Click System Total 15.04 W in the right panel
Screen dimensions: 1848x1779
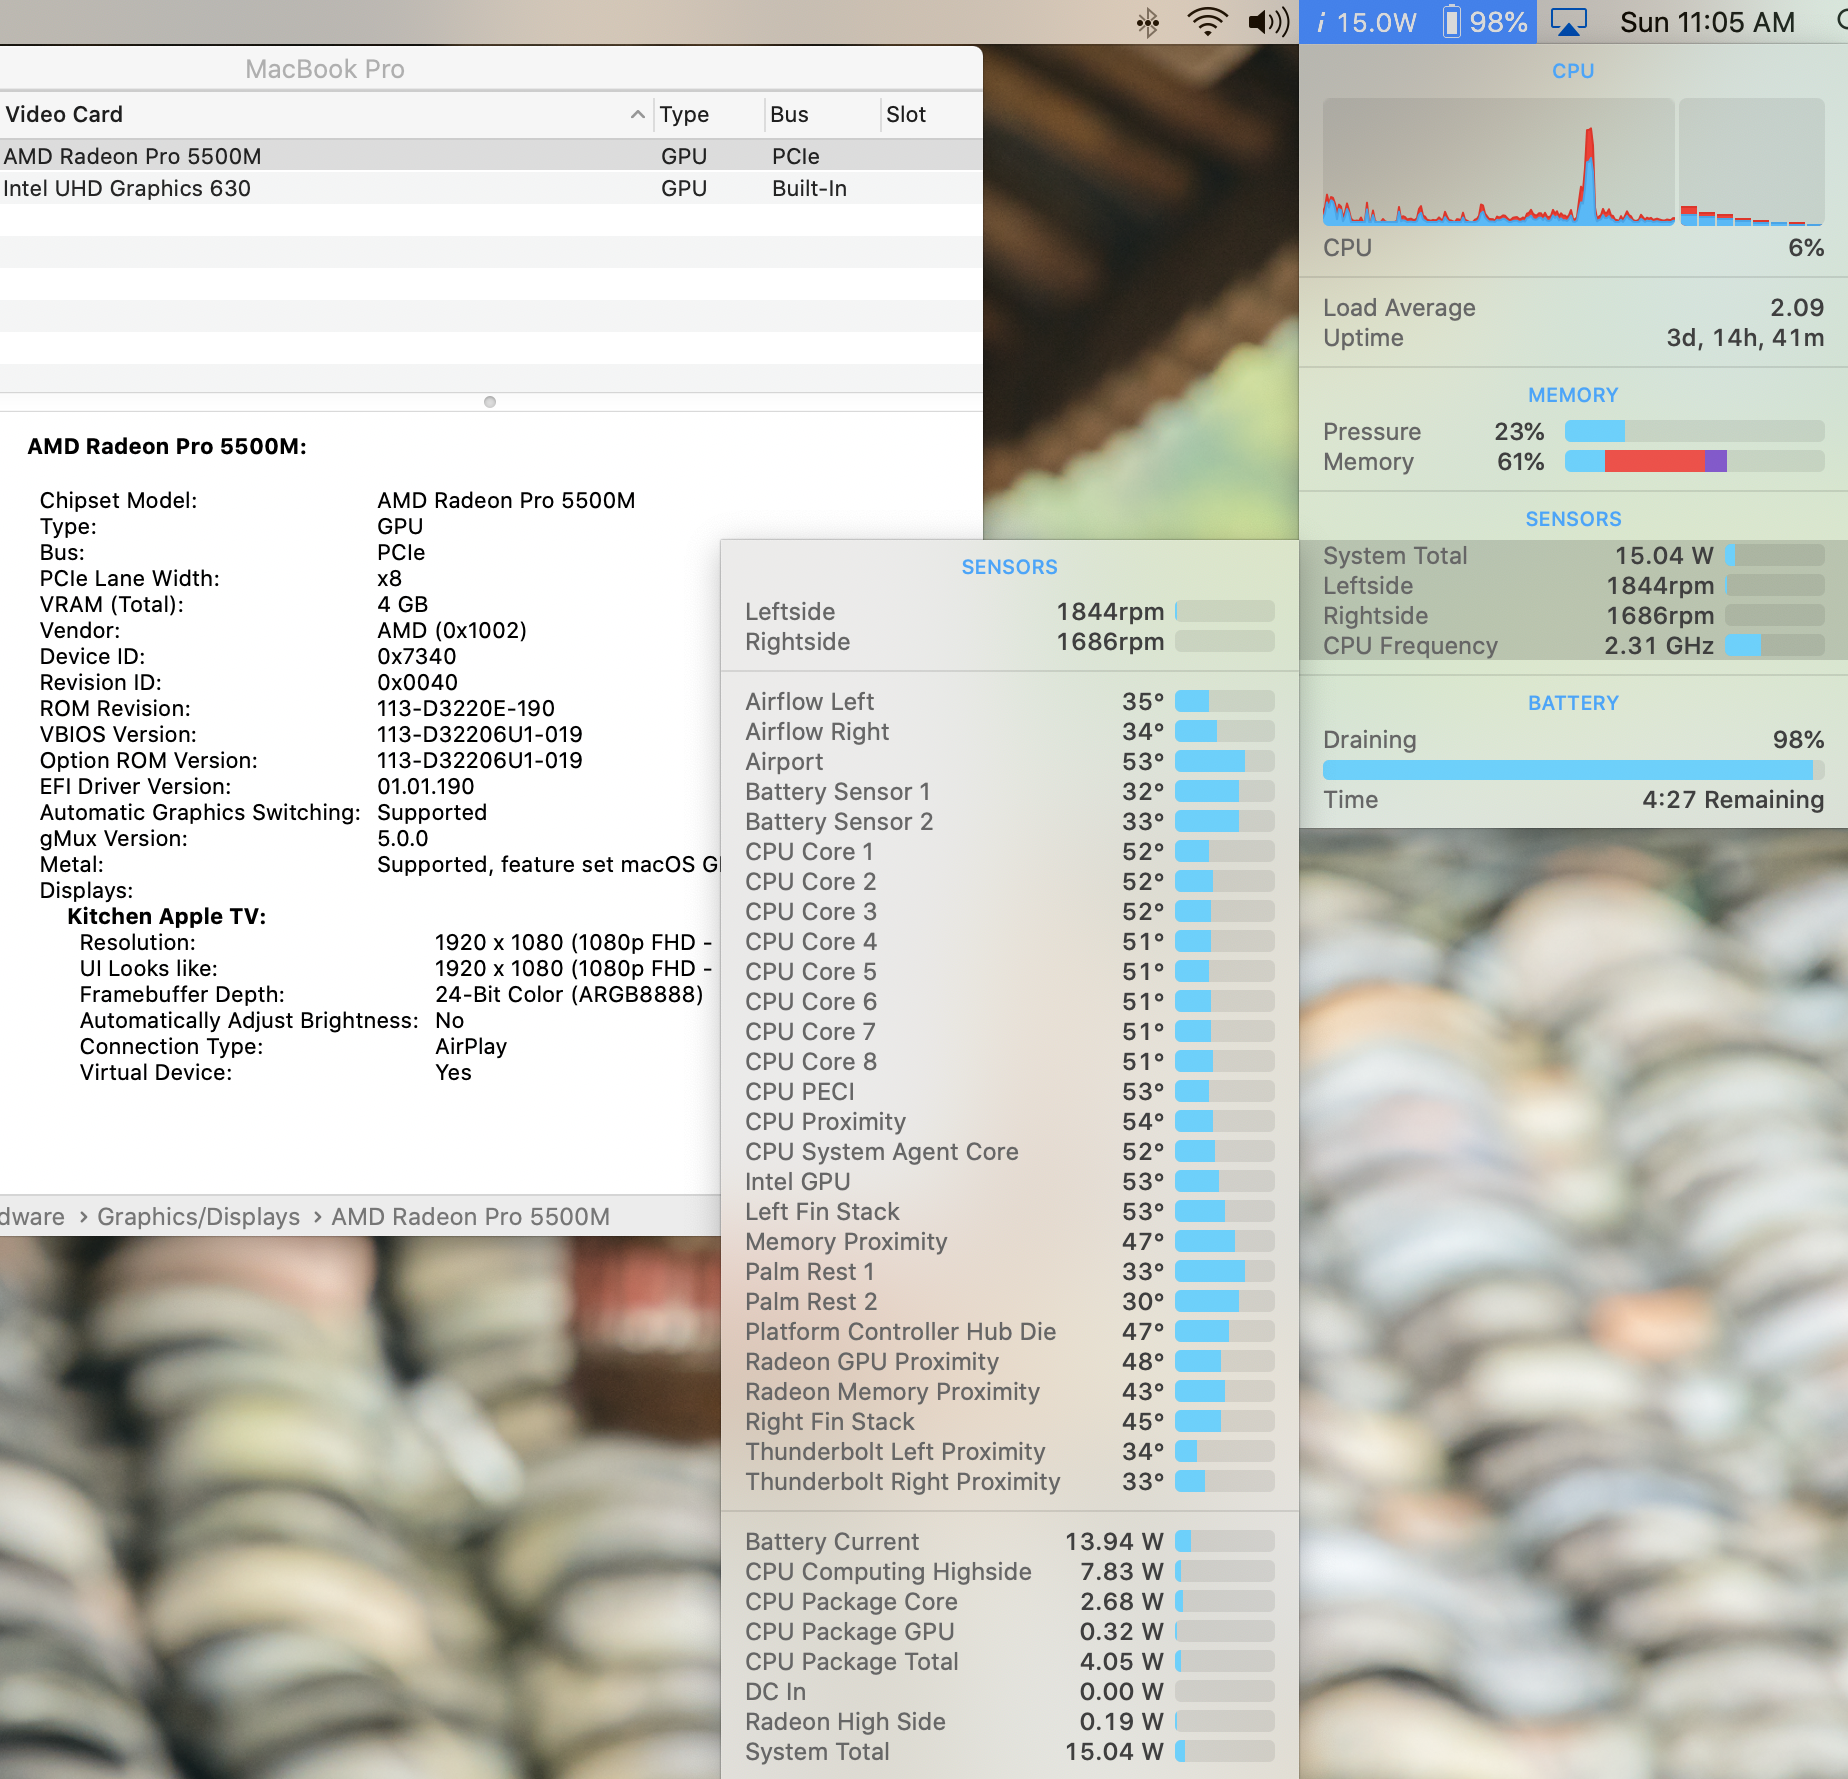[1573, 555]
